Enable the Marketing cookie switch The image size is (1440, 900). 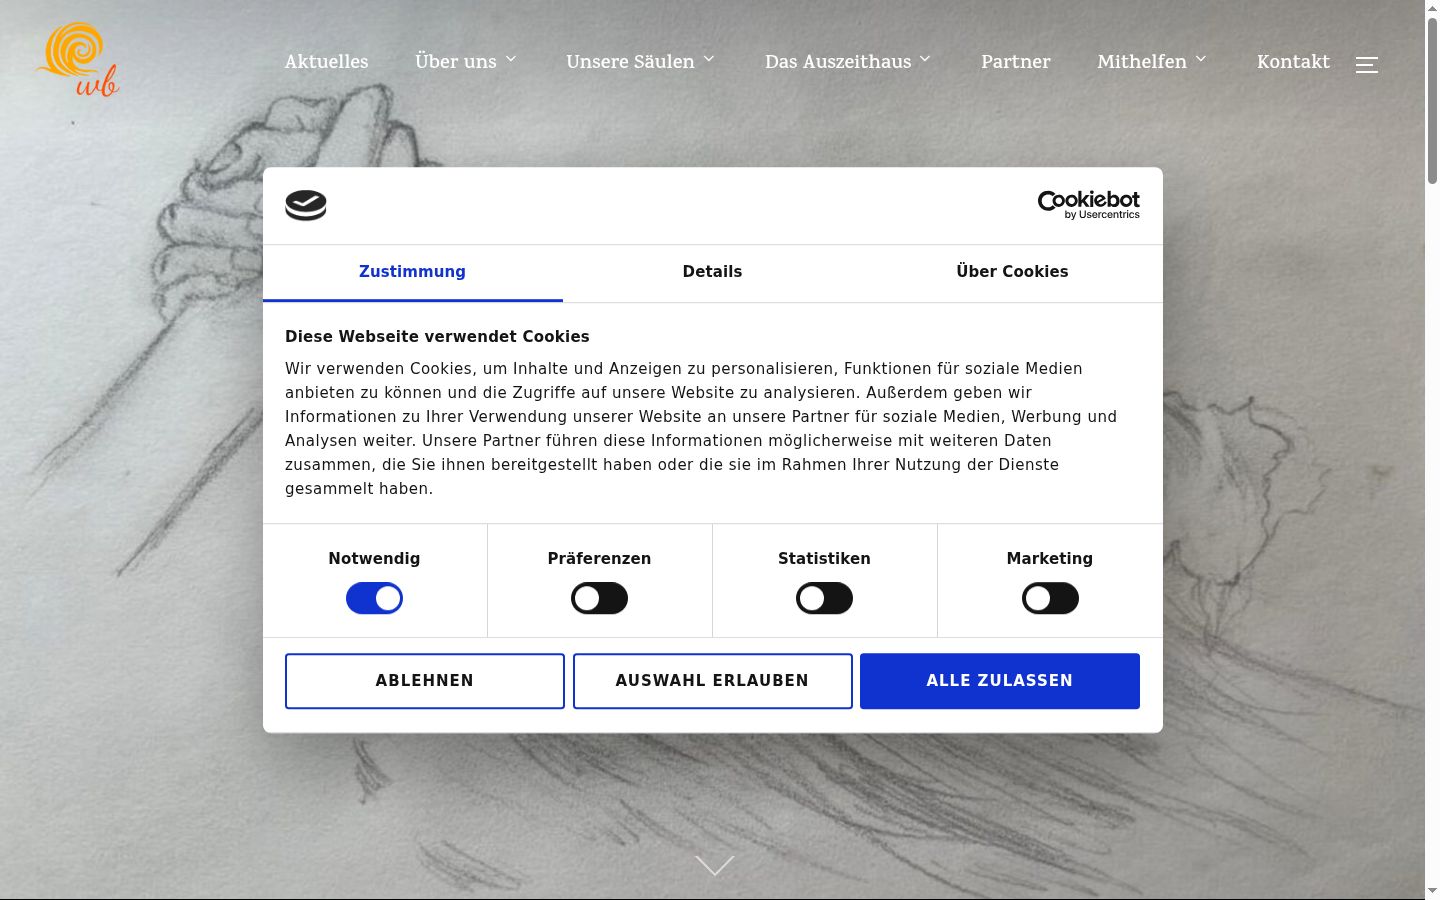tap(1050, 599)
